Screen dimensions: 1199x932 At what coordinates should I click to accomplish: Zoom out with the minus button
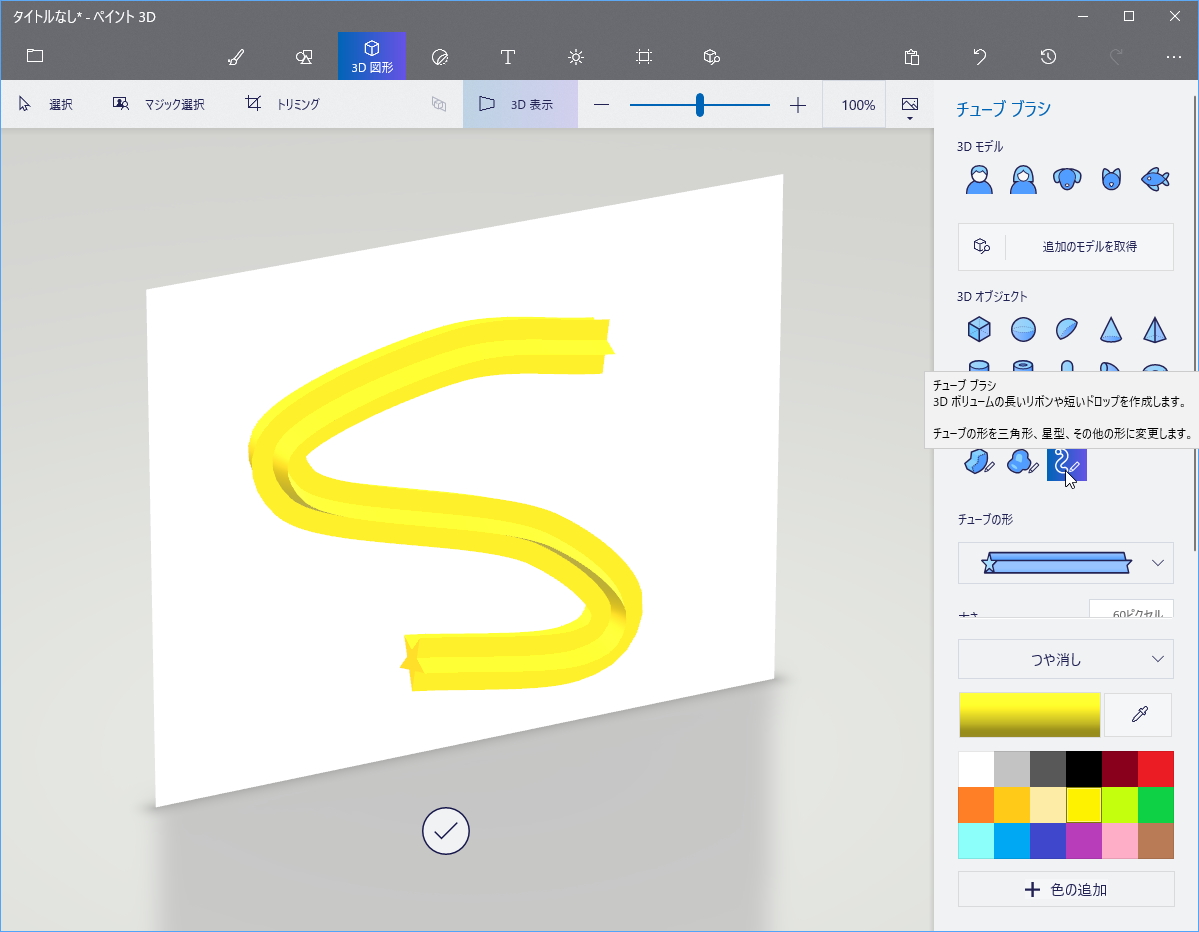point(602,105)
